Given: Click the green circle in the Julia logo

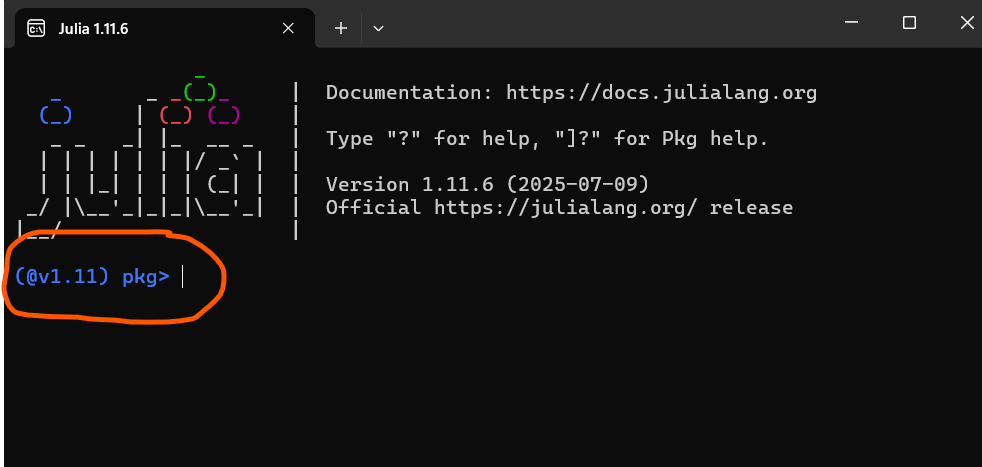Looking at the screenshot, I should coord(200,92).
